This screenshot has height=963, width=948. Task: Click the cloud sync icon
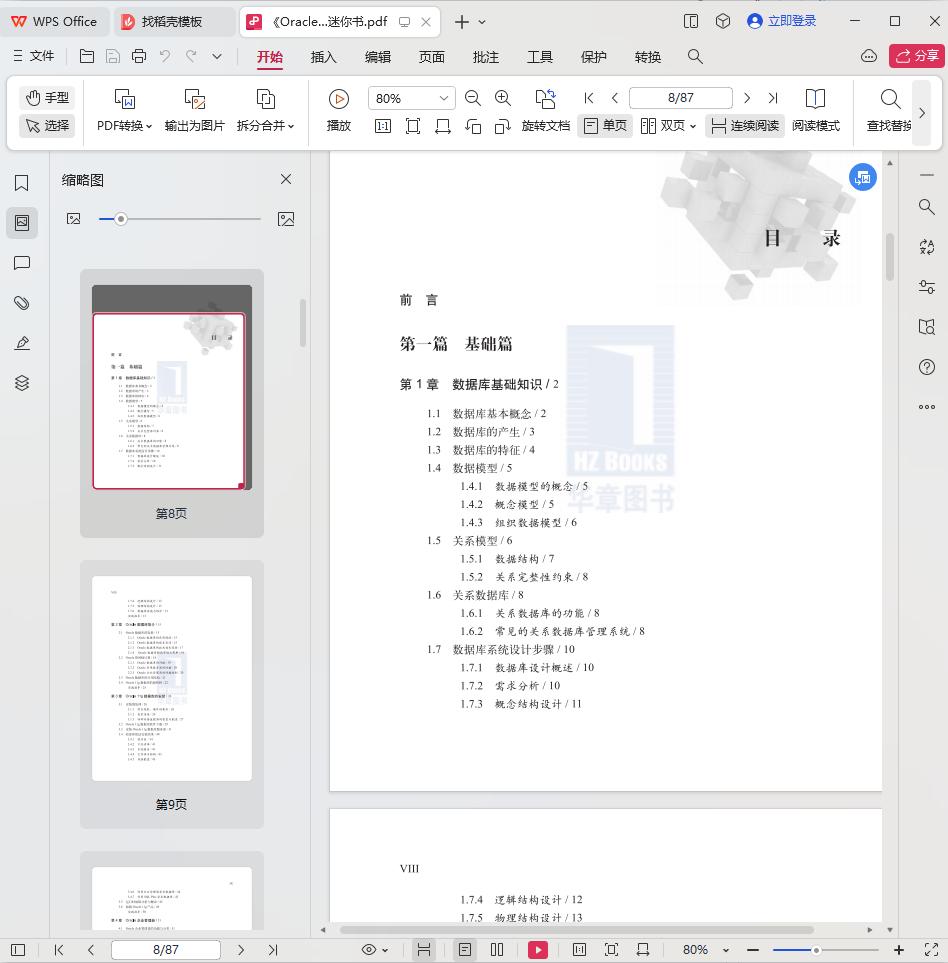[869, 57]
